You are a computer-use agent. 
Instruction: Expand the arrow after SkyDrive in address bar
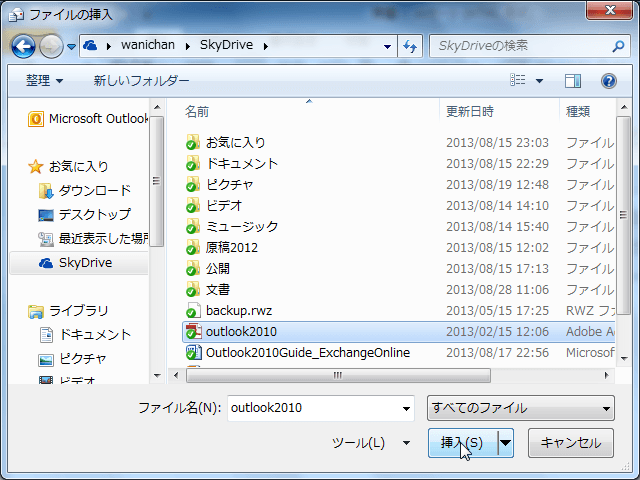point(266,46)
